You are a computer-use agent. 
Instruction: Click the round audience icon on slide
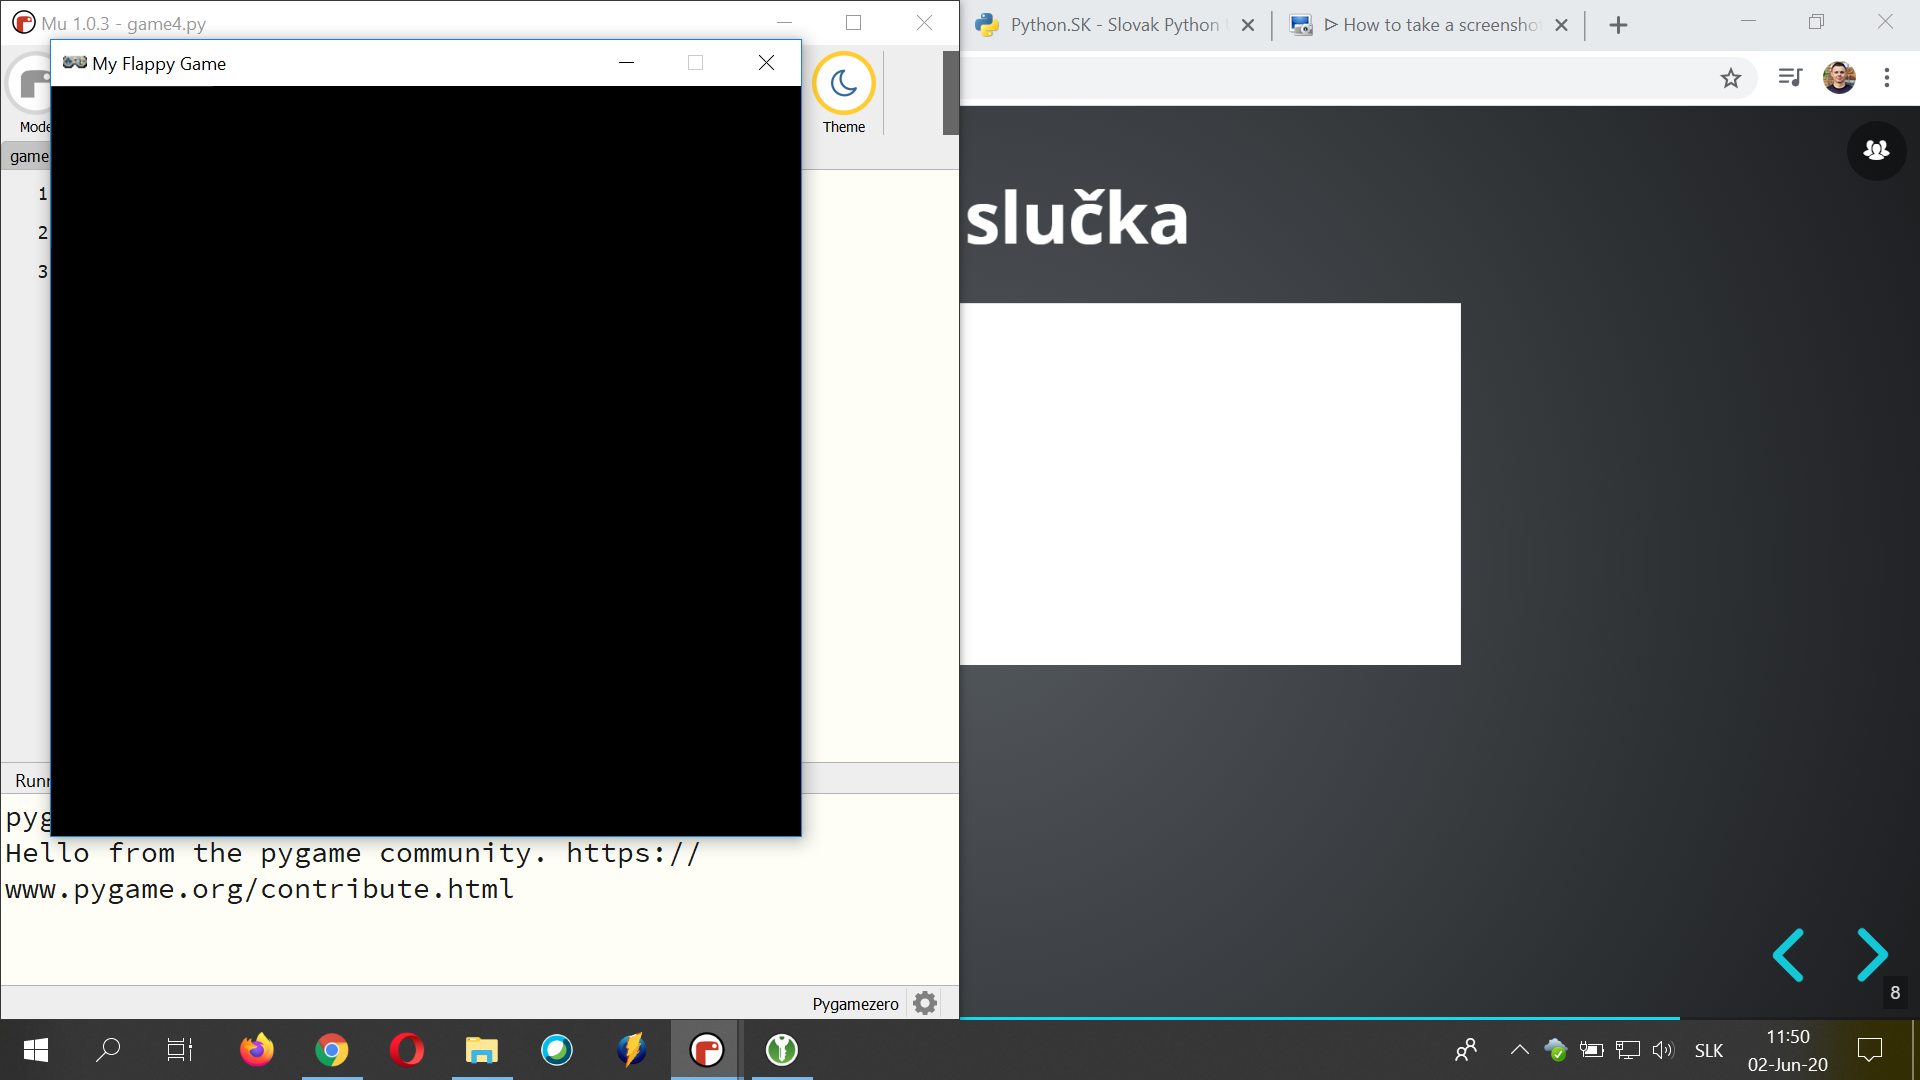tap(1876, 151)
